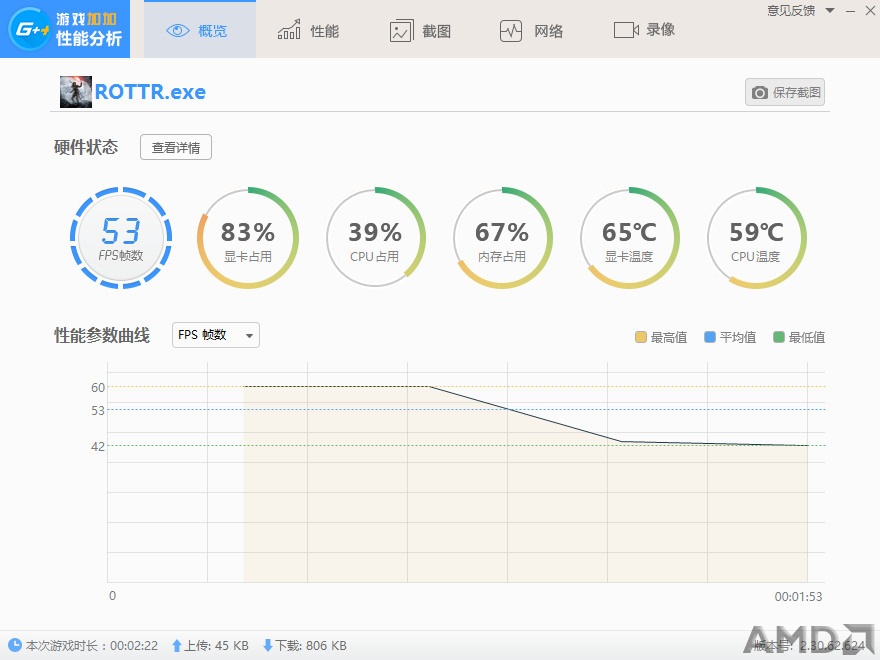Open 查看详情 hardware details
The height and width of the screenshot is (660, 880).
coord(176,147)
